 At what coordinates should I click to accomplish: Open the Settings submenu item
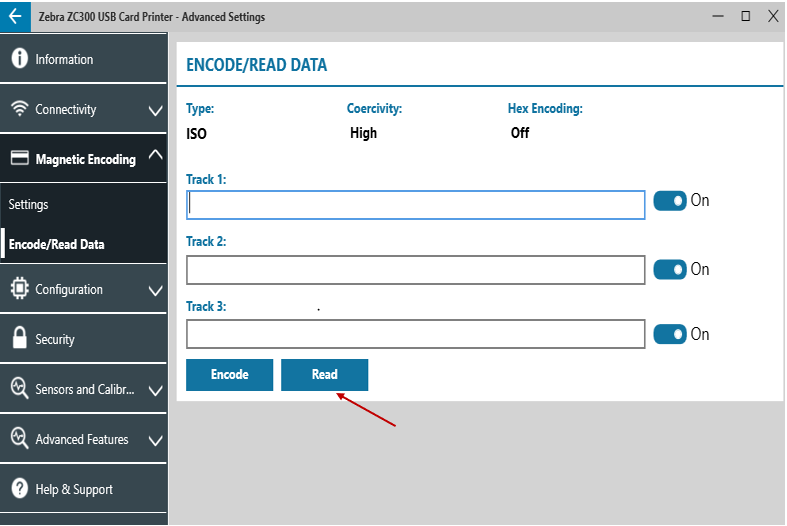point(29,204)
